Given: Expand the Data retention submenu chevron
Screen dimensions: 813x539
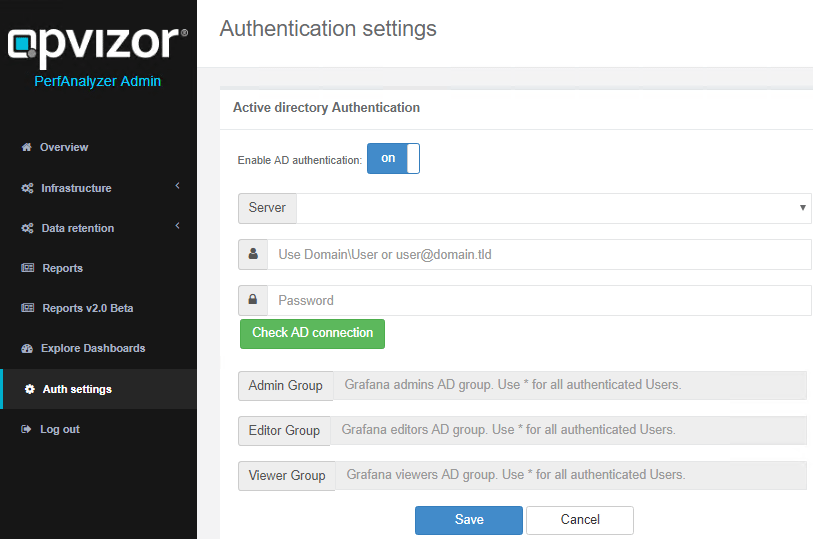Looking at the screenshot, I should click(x=177, y=226).
